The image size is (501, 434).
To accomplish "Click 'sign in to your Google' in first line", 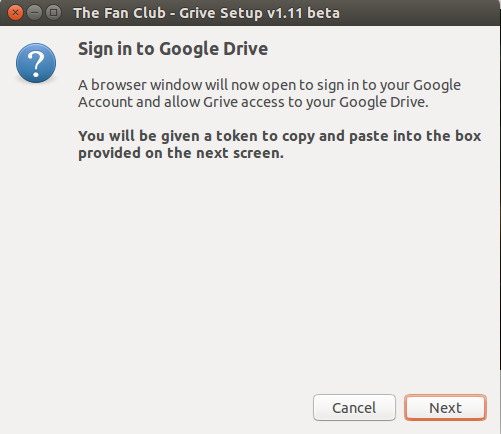I will tap(389, 85).
